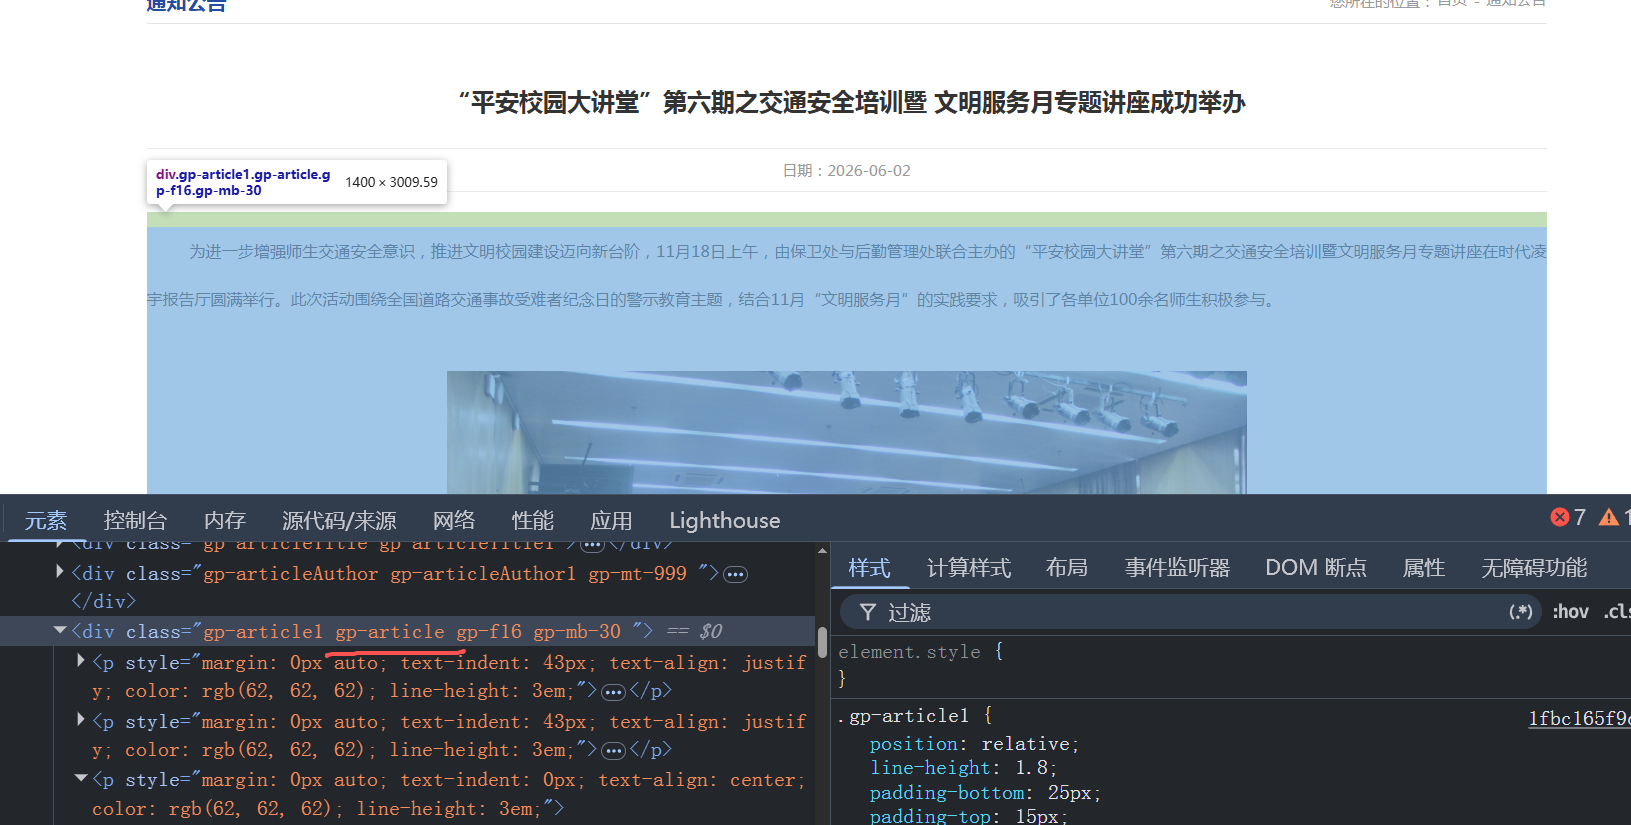
Task: Click the orange warning triangle icon
Action: click(x=1609, y=517)
